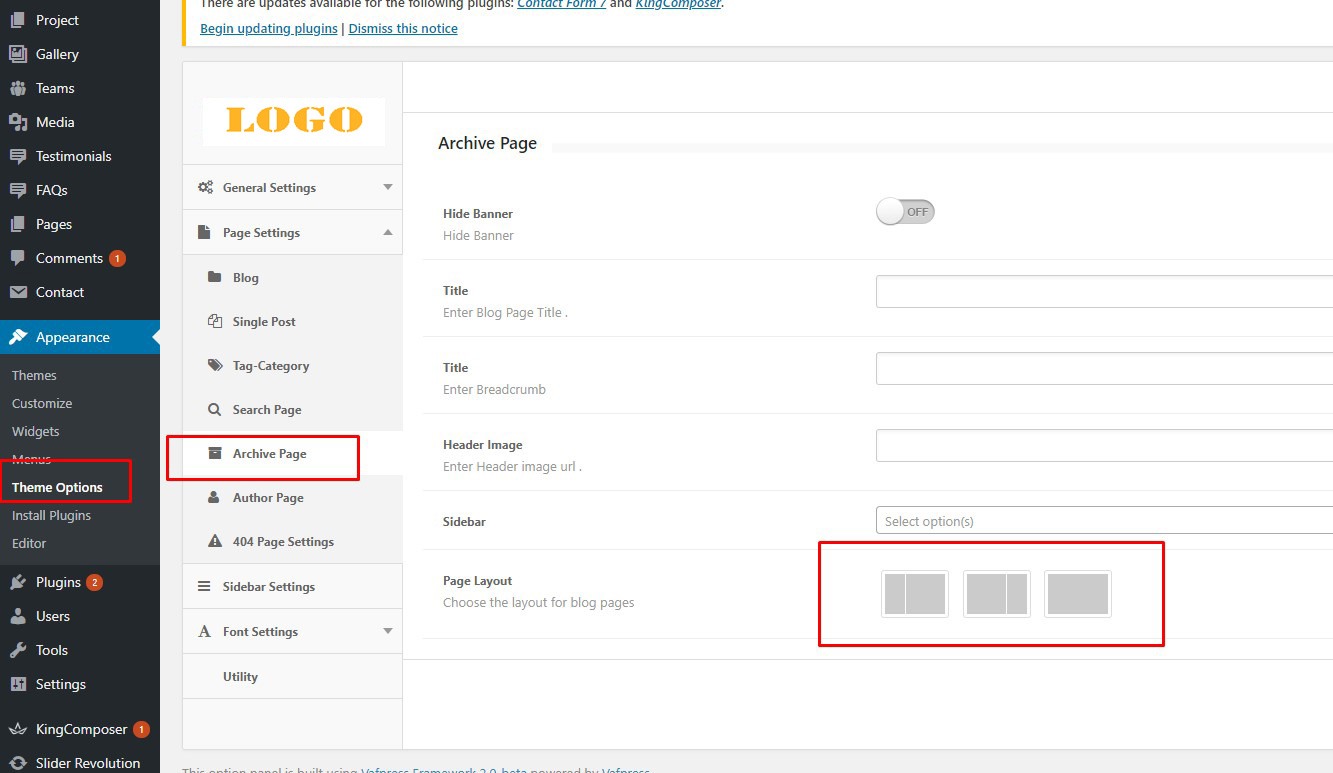Click the Slider Revolution refresh icon
The image size is (1333, 773).
tap(18, 763)
